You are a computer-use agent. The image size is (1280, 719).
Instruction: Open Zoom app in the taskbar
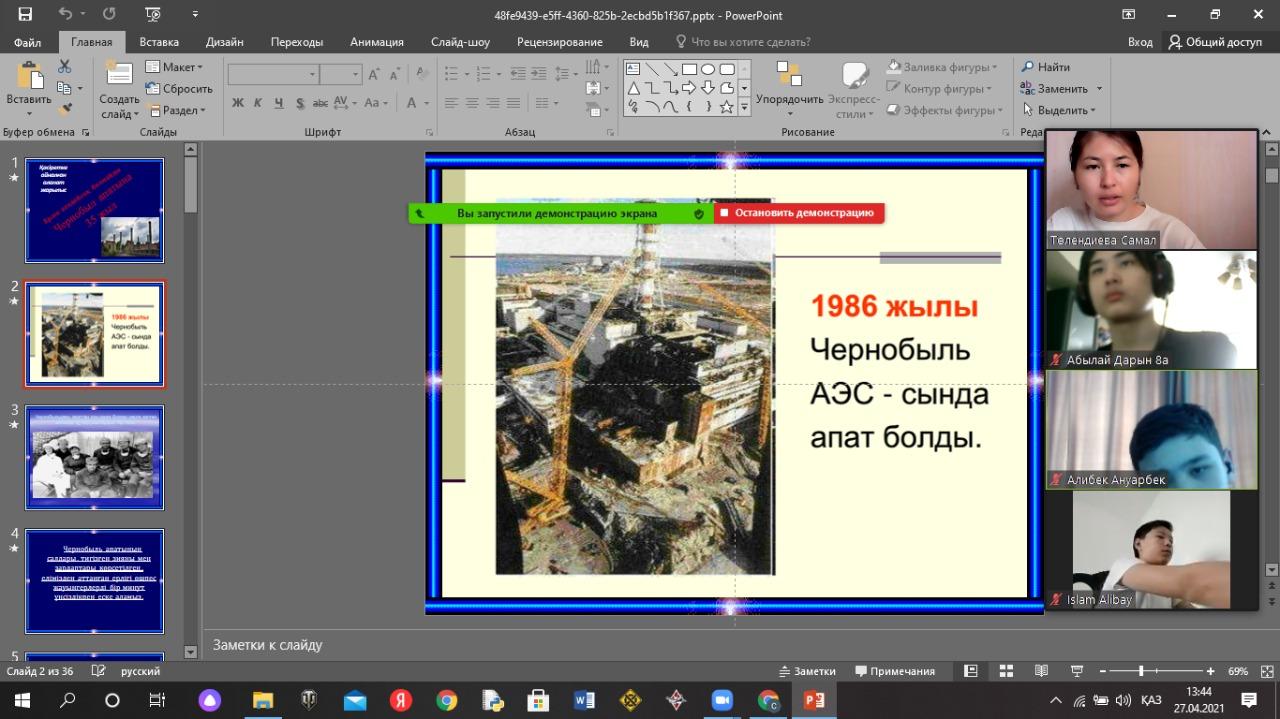(x=721, y=700)
